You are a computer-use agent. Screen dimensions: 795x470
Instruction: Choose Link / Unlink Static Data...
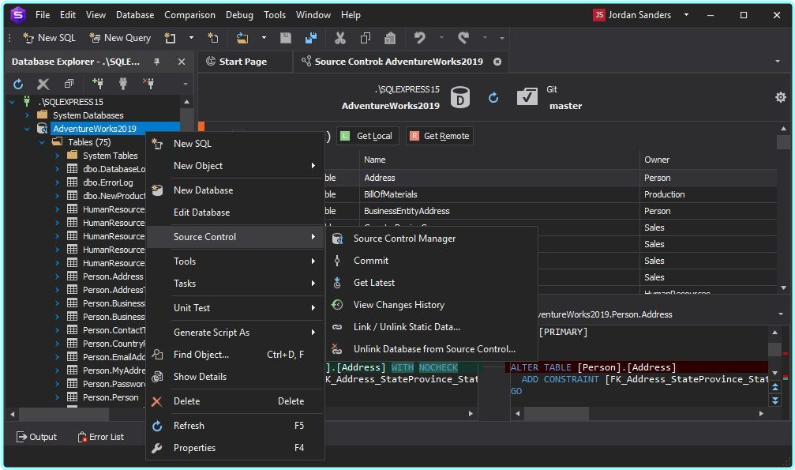click(431, 327)
